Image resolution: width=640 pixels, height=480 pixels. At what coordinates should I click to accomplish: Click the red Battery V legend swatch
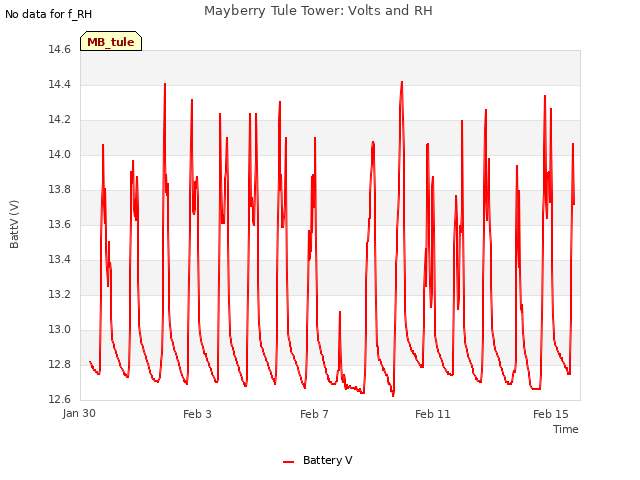coord(288,462)
